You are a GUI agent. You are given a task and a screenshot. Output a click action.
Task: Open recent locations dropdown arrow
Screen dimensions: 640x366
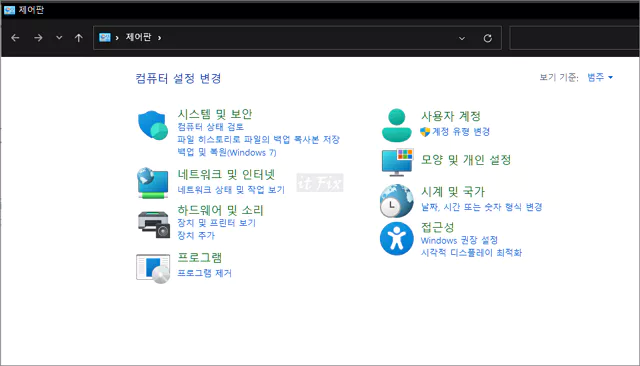pyautogui.click(x=59, y=38)
